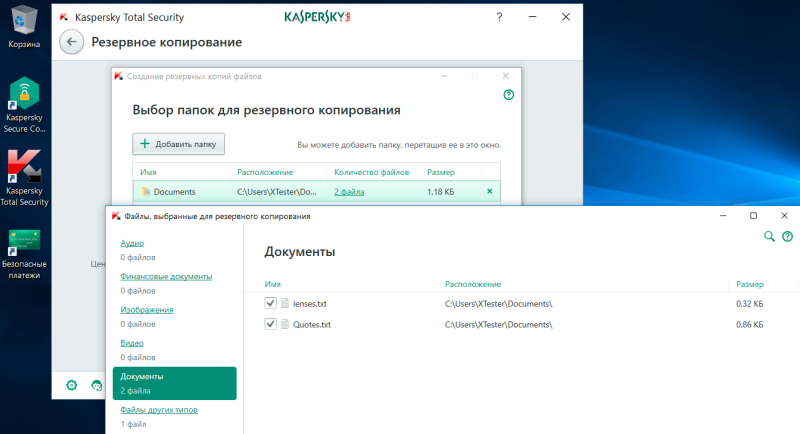
Task: Click question mark help in Kaspersky title bar
Action: tap(499, 17)
